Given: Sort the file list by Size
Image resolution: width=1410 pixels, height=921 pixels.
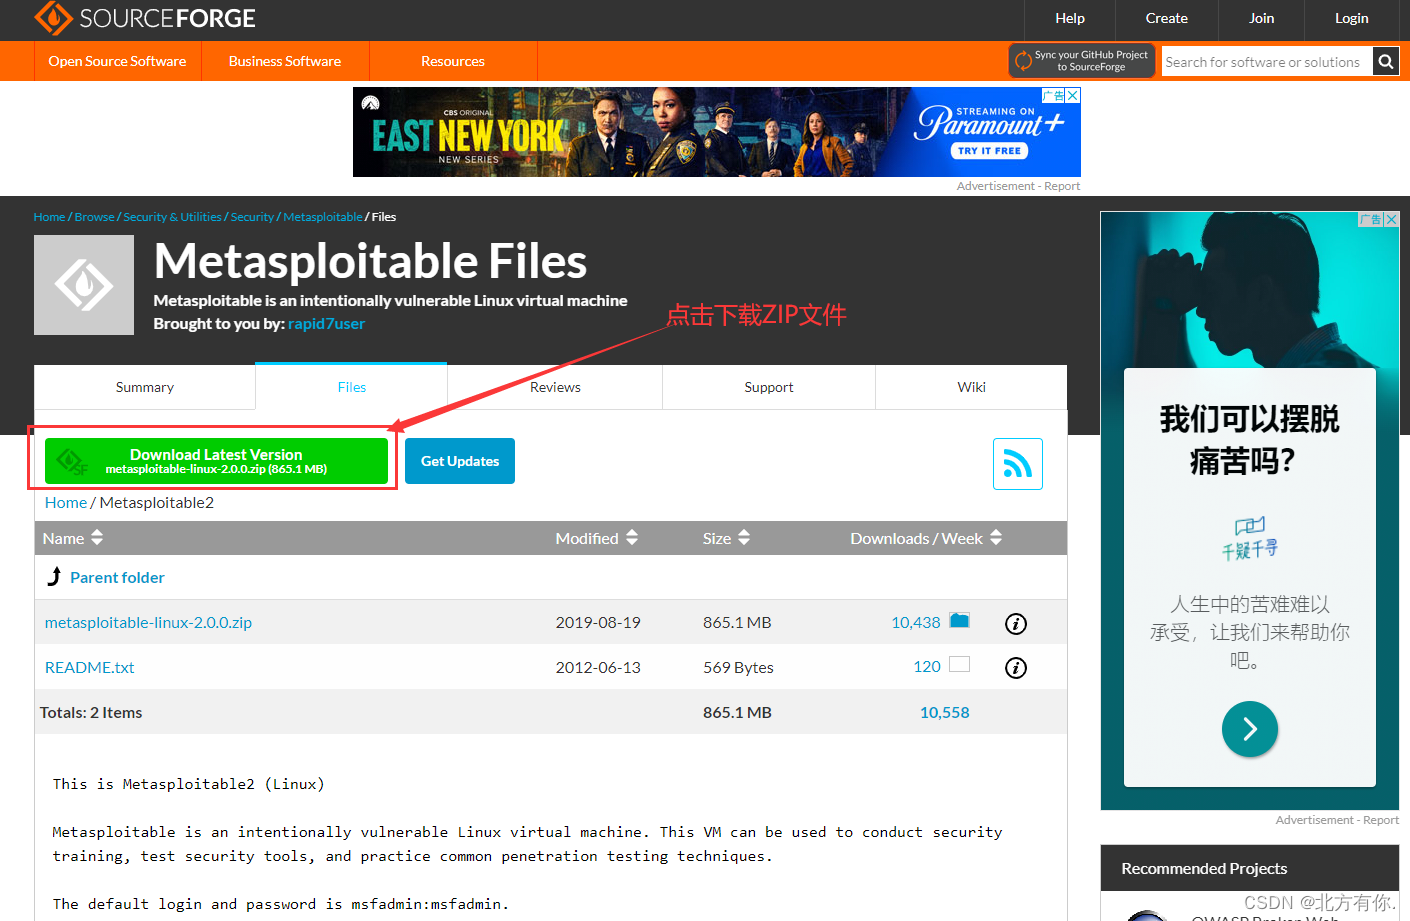Looking at the screenshot, I should [x=726, y=538].
